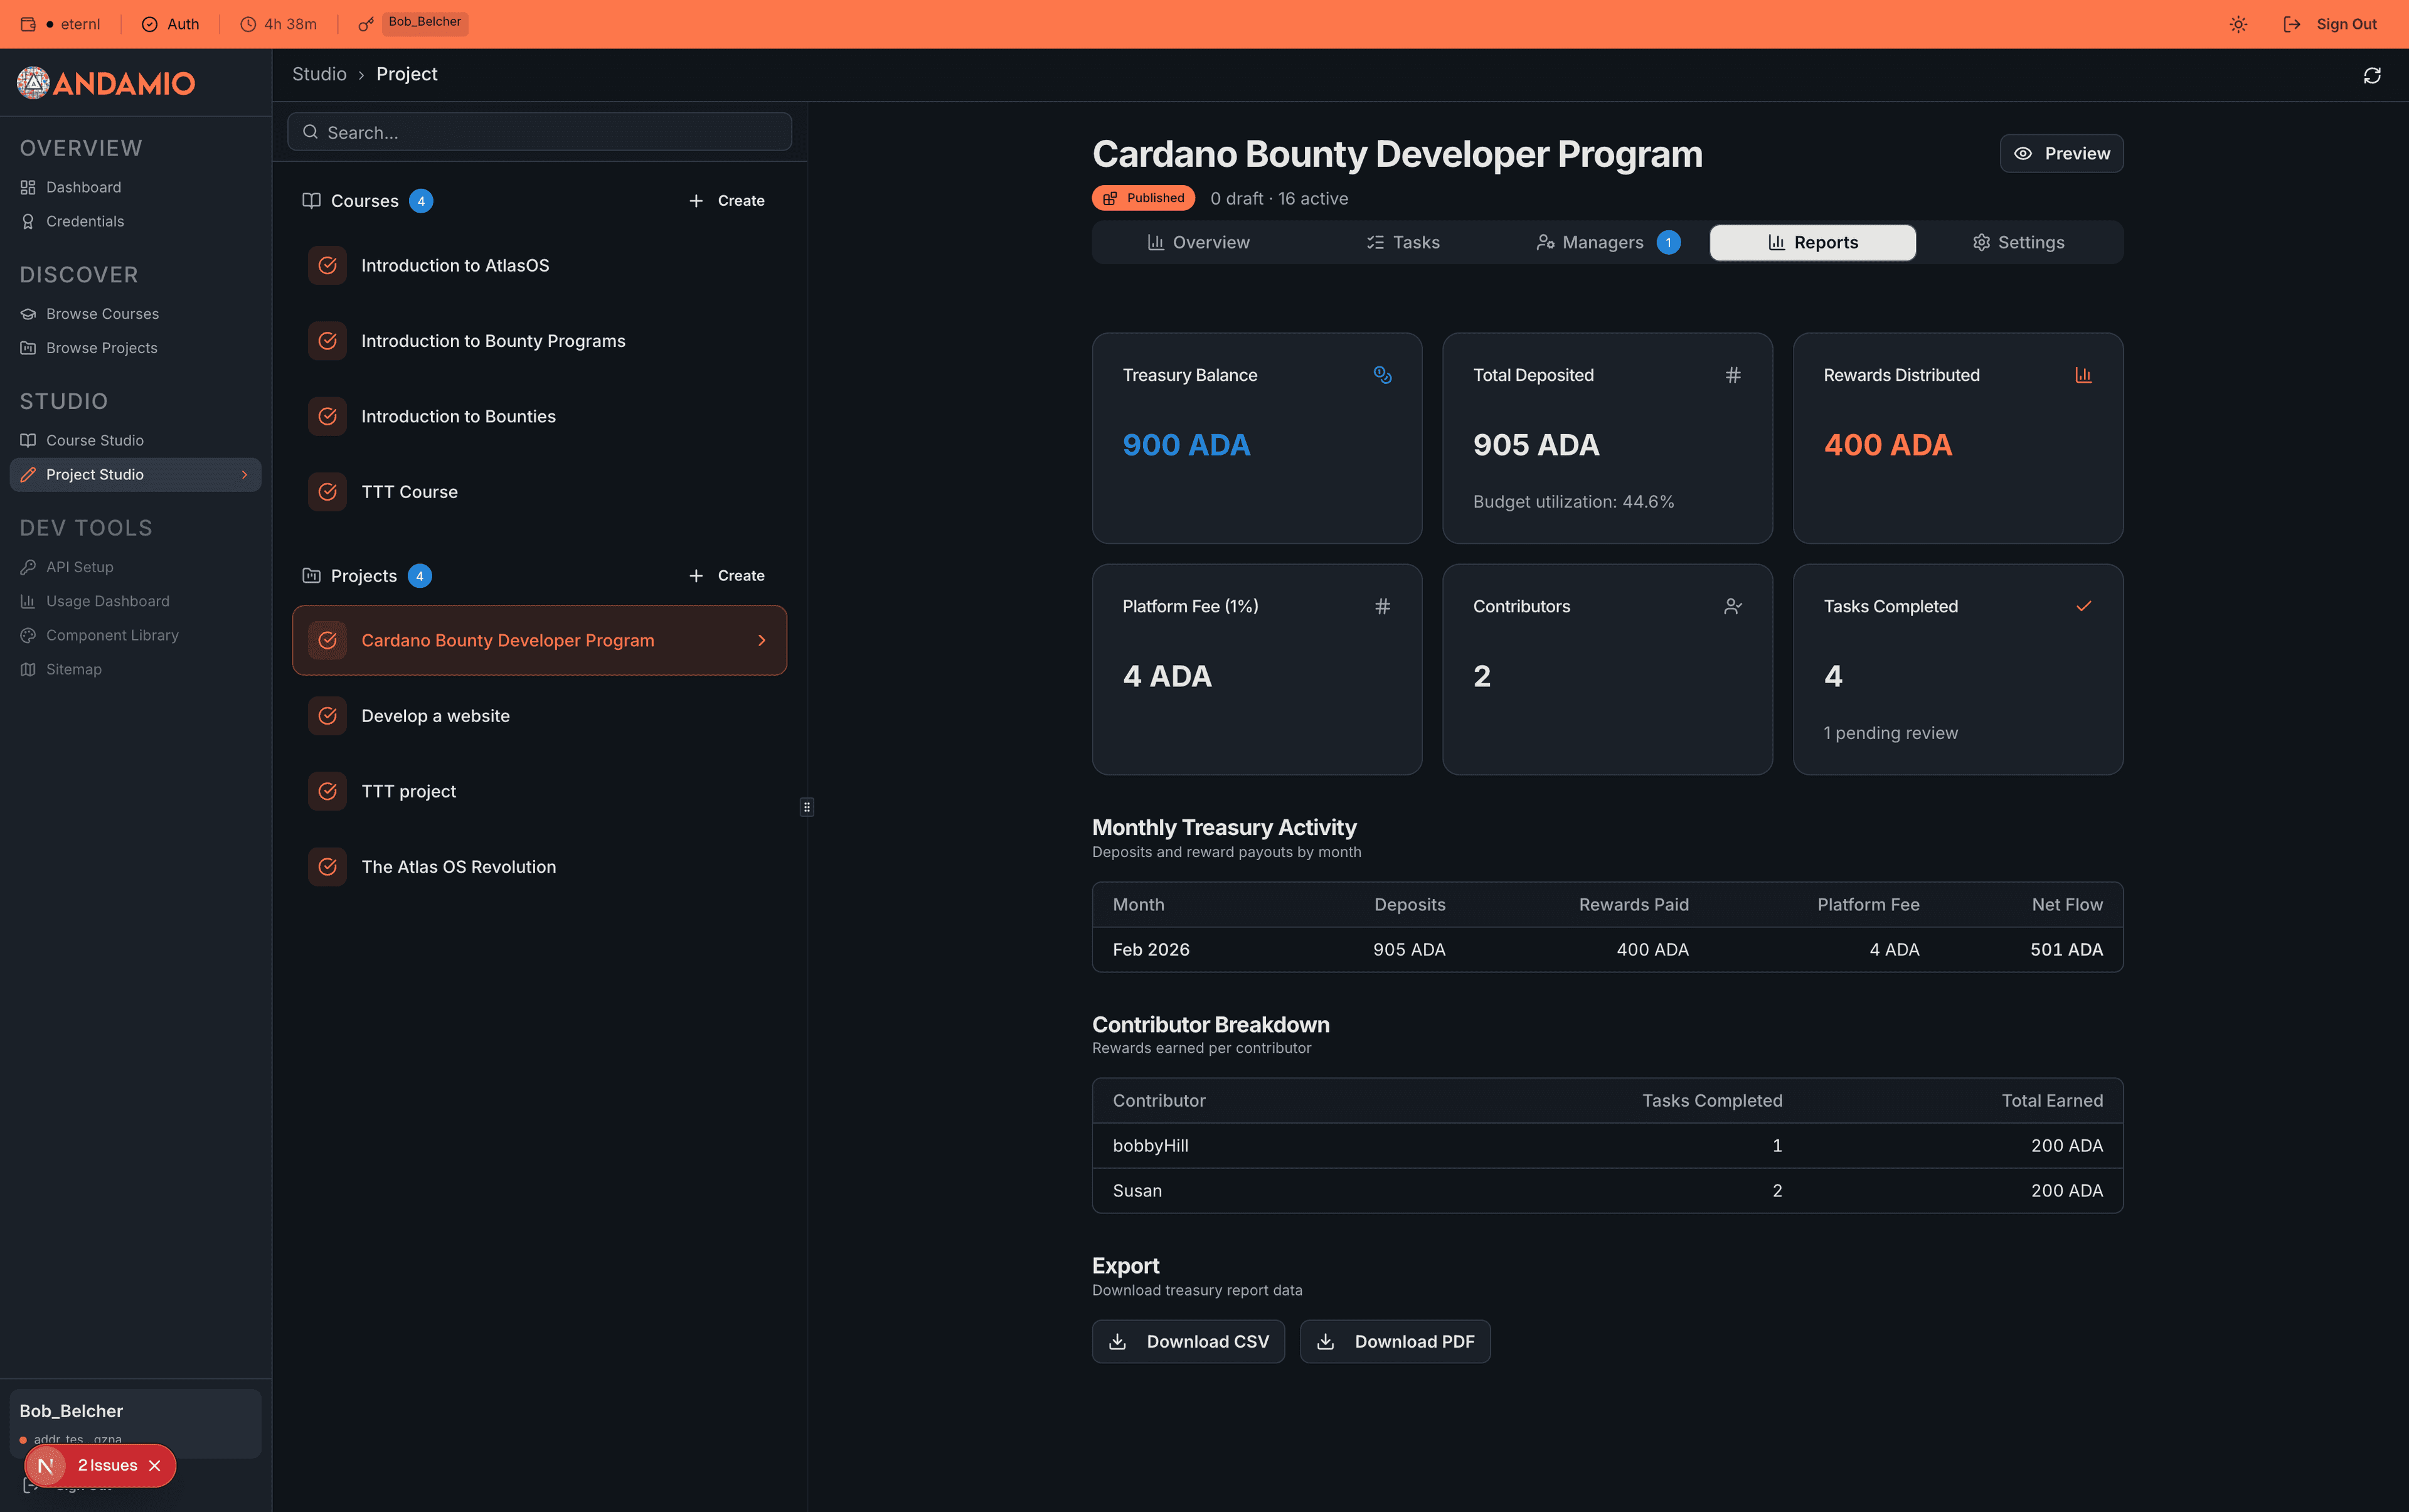Click the Download CSV button
2409x1512 pixels.
coord(1188,1341)
